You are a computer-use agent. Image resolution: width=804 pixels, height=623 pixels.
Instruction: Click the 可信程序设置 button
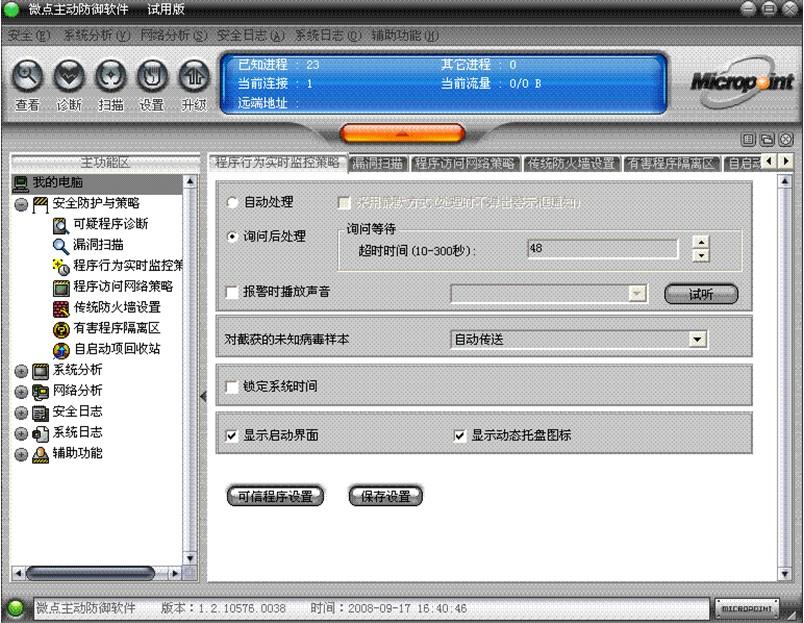(x=275, y=496)
